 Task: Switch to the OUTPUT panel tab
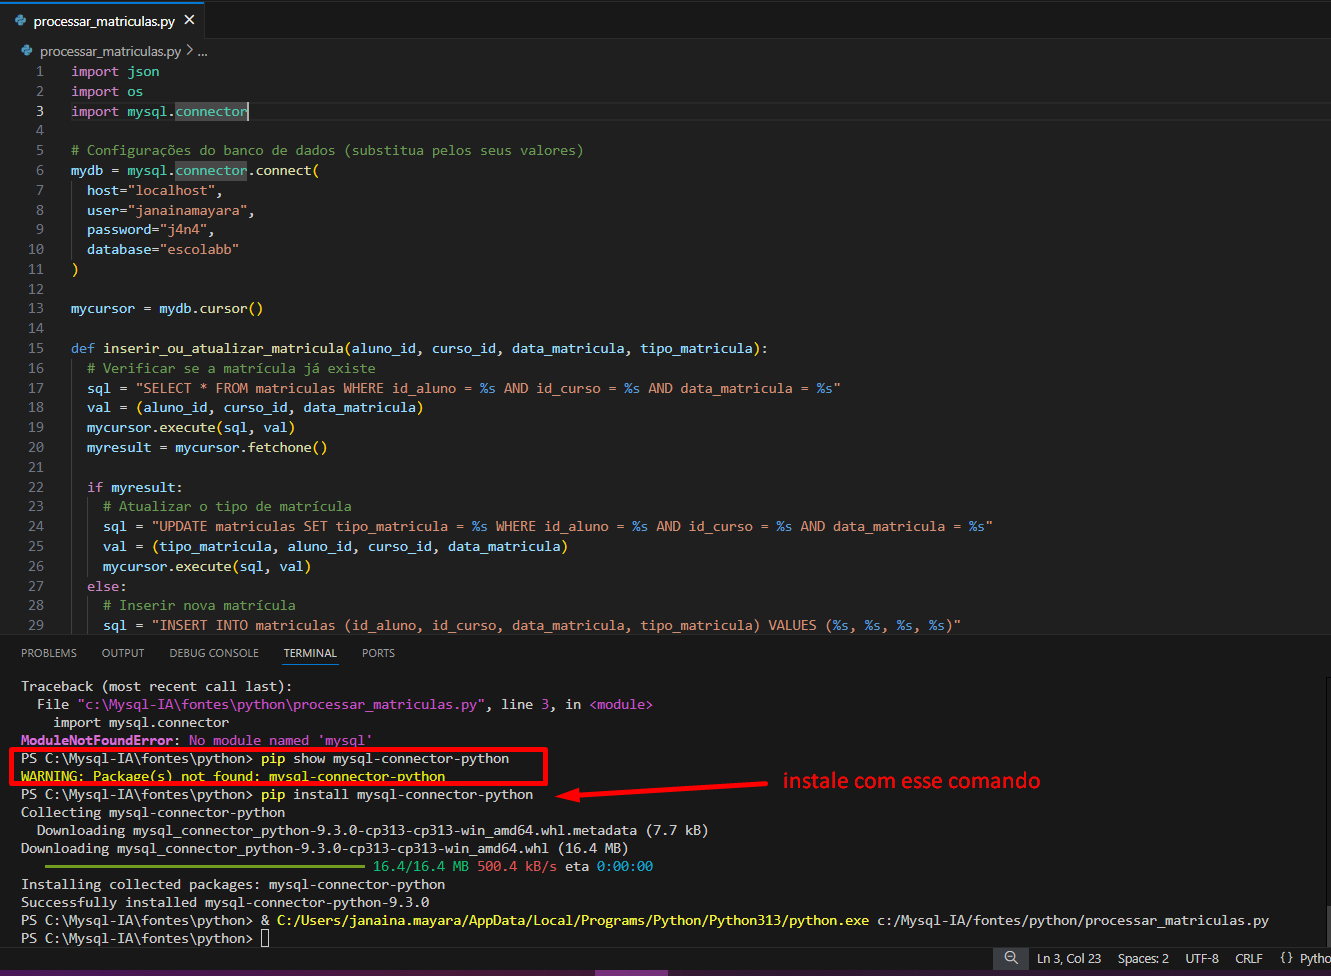(123, 653)
